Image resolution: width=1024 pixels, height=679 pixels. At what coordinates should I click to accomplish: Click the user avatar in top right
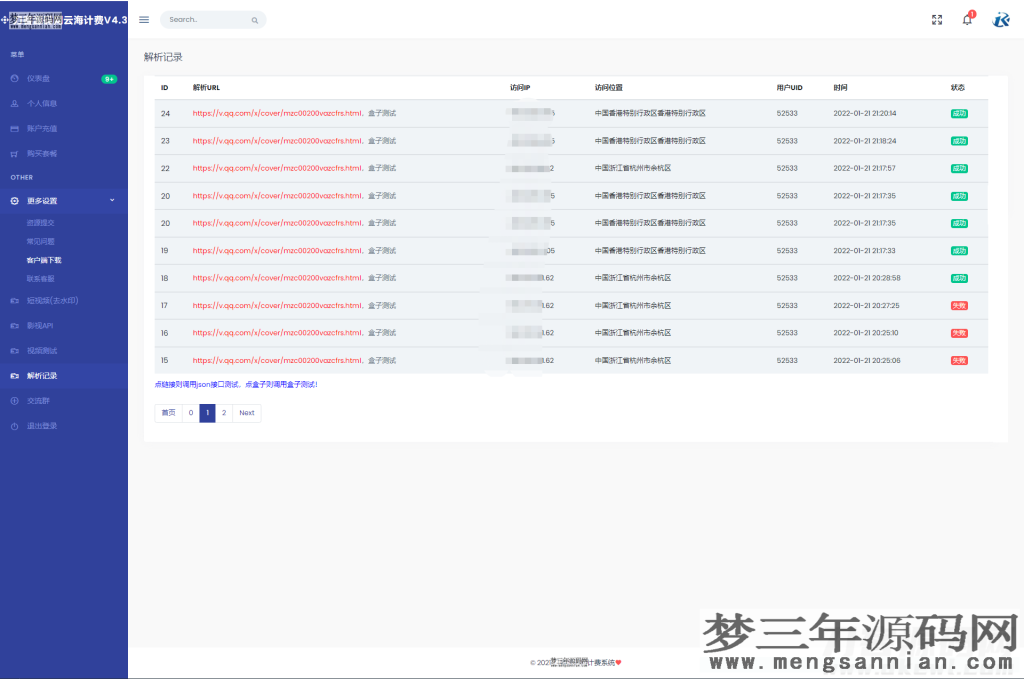click(1000, 19)
